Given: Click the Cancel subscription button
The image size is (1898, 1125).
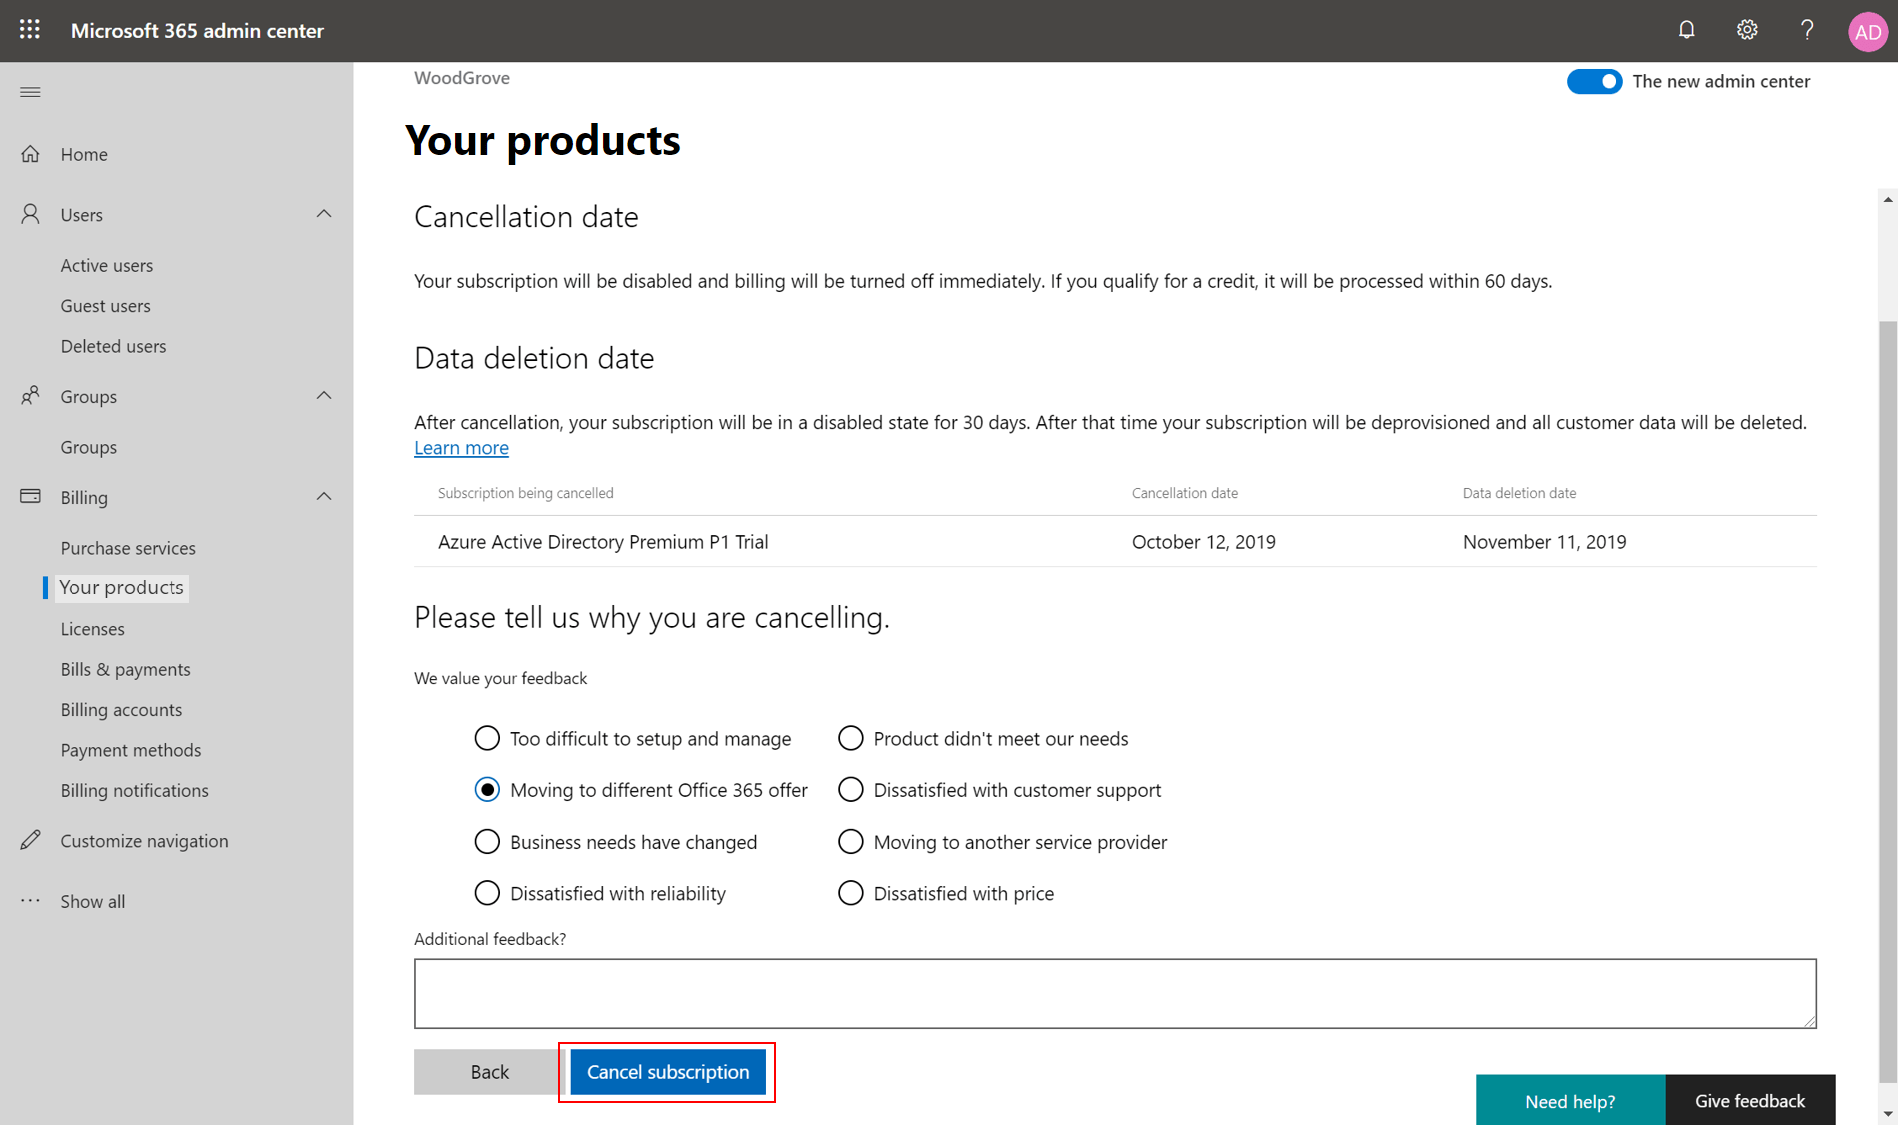Looking at the screenshot, I should click(x=667, y=1071).
